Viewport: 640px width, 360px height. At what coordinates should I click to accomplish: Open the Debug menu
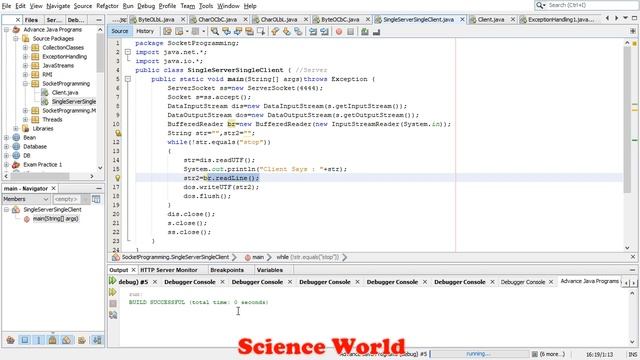tap(146, 6)
